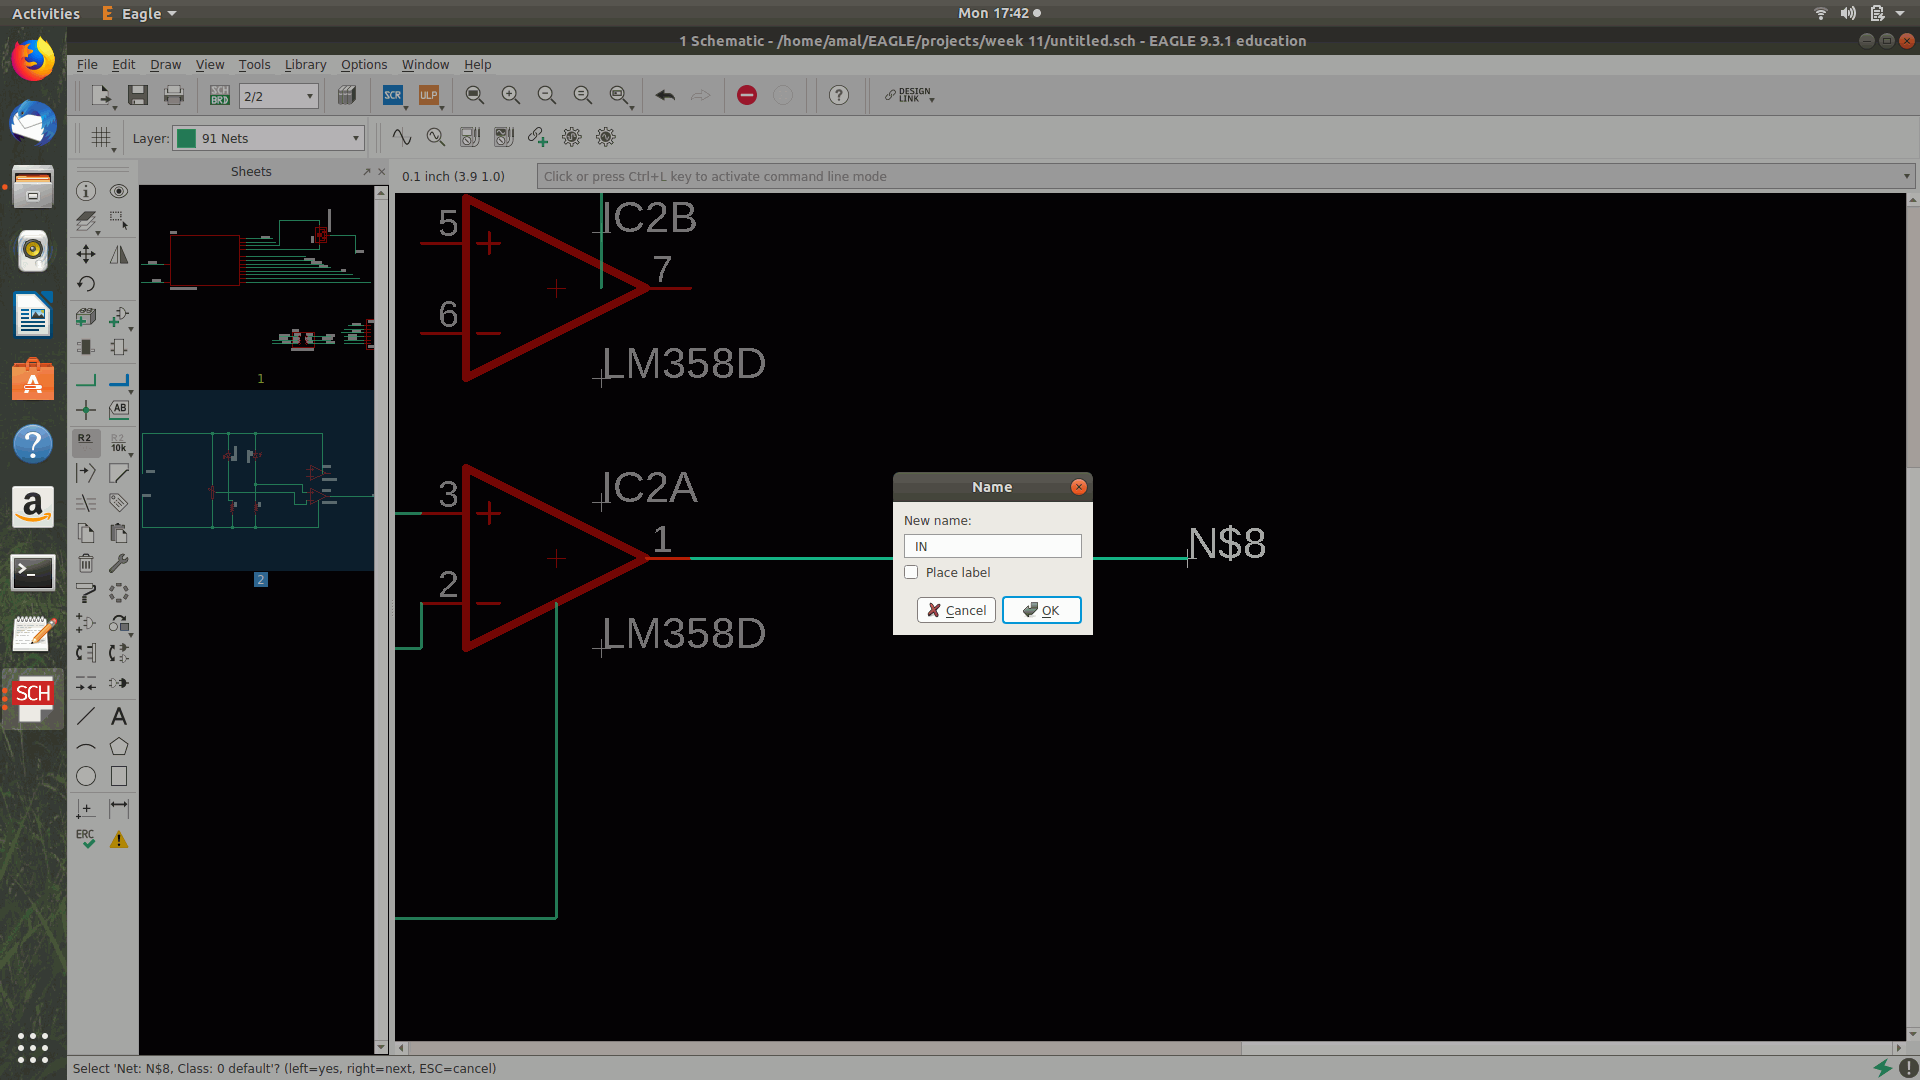The width and height of the screenshot is (1920, 1080).
Task: Open the Draw menu
Action: [165, 65]
